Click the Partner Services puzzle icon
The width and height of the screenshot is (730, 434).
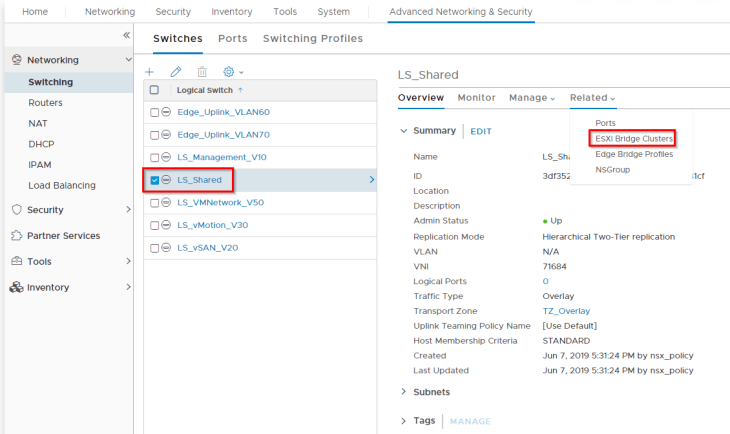[x=17, y=236]
